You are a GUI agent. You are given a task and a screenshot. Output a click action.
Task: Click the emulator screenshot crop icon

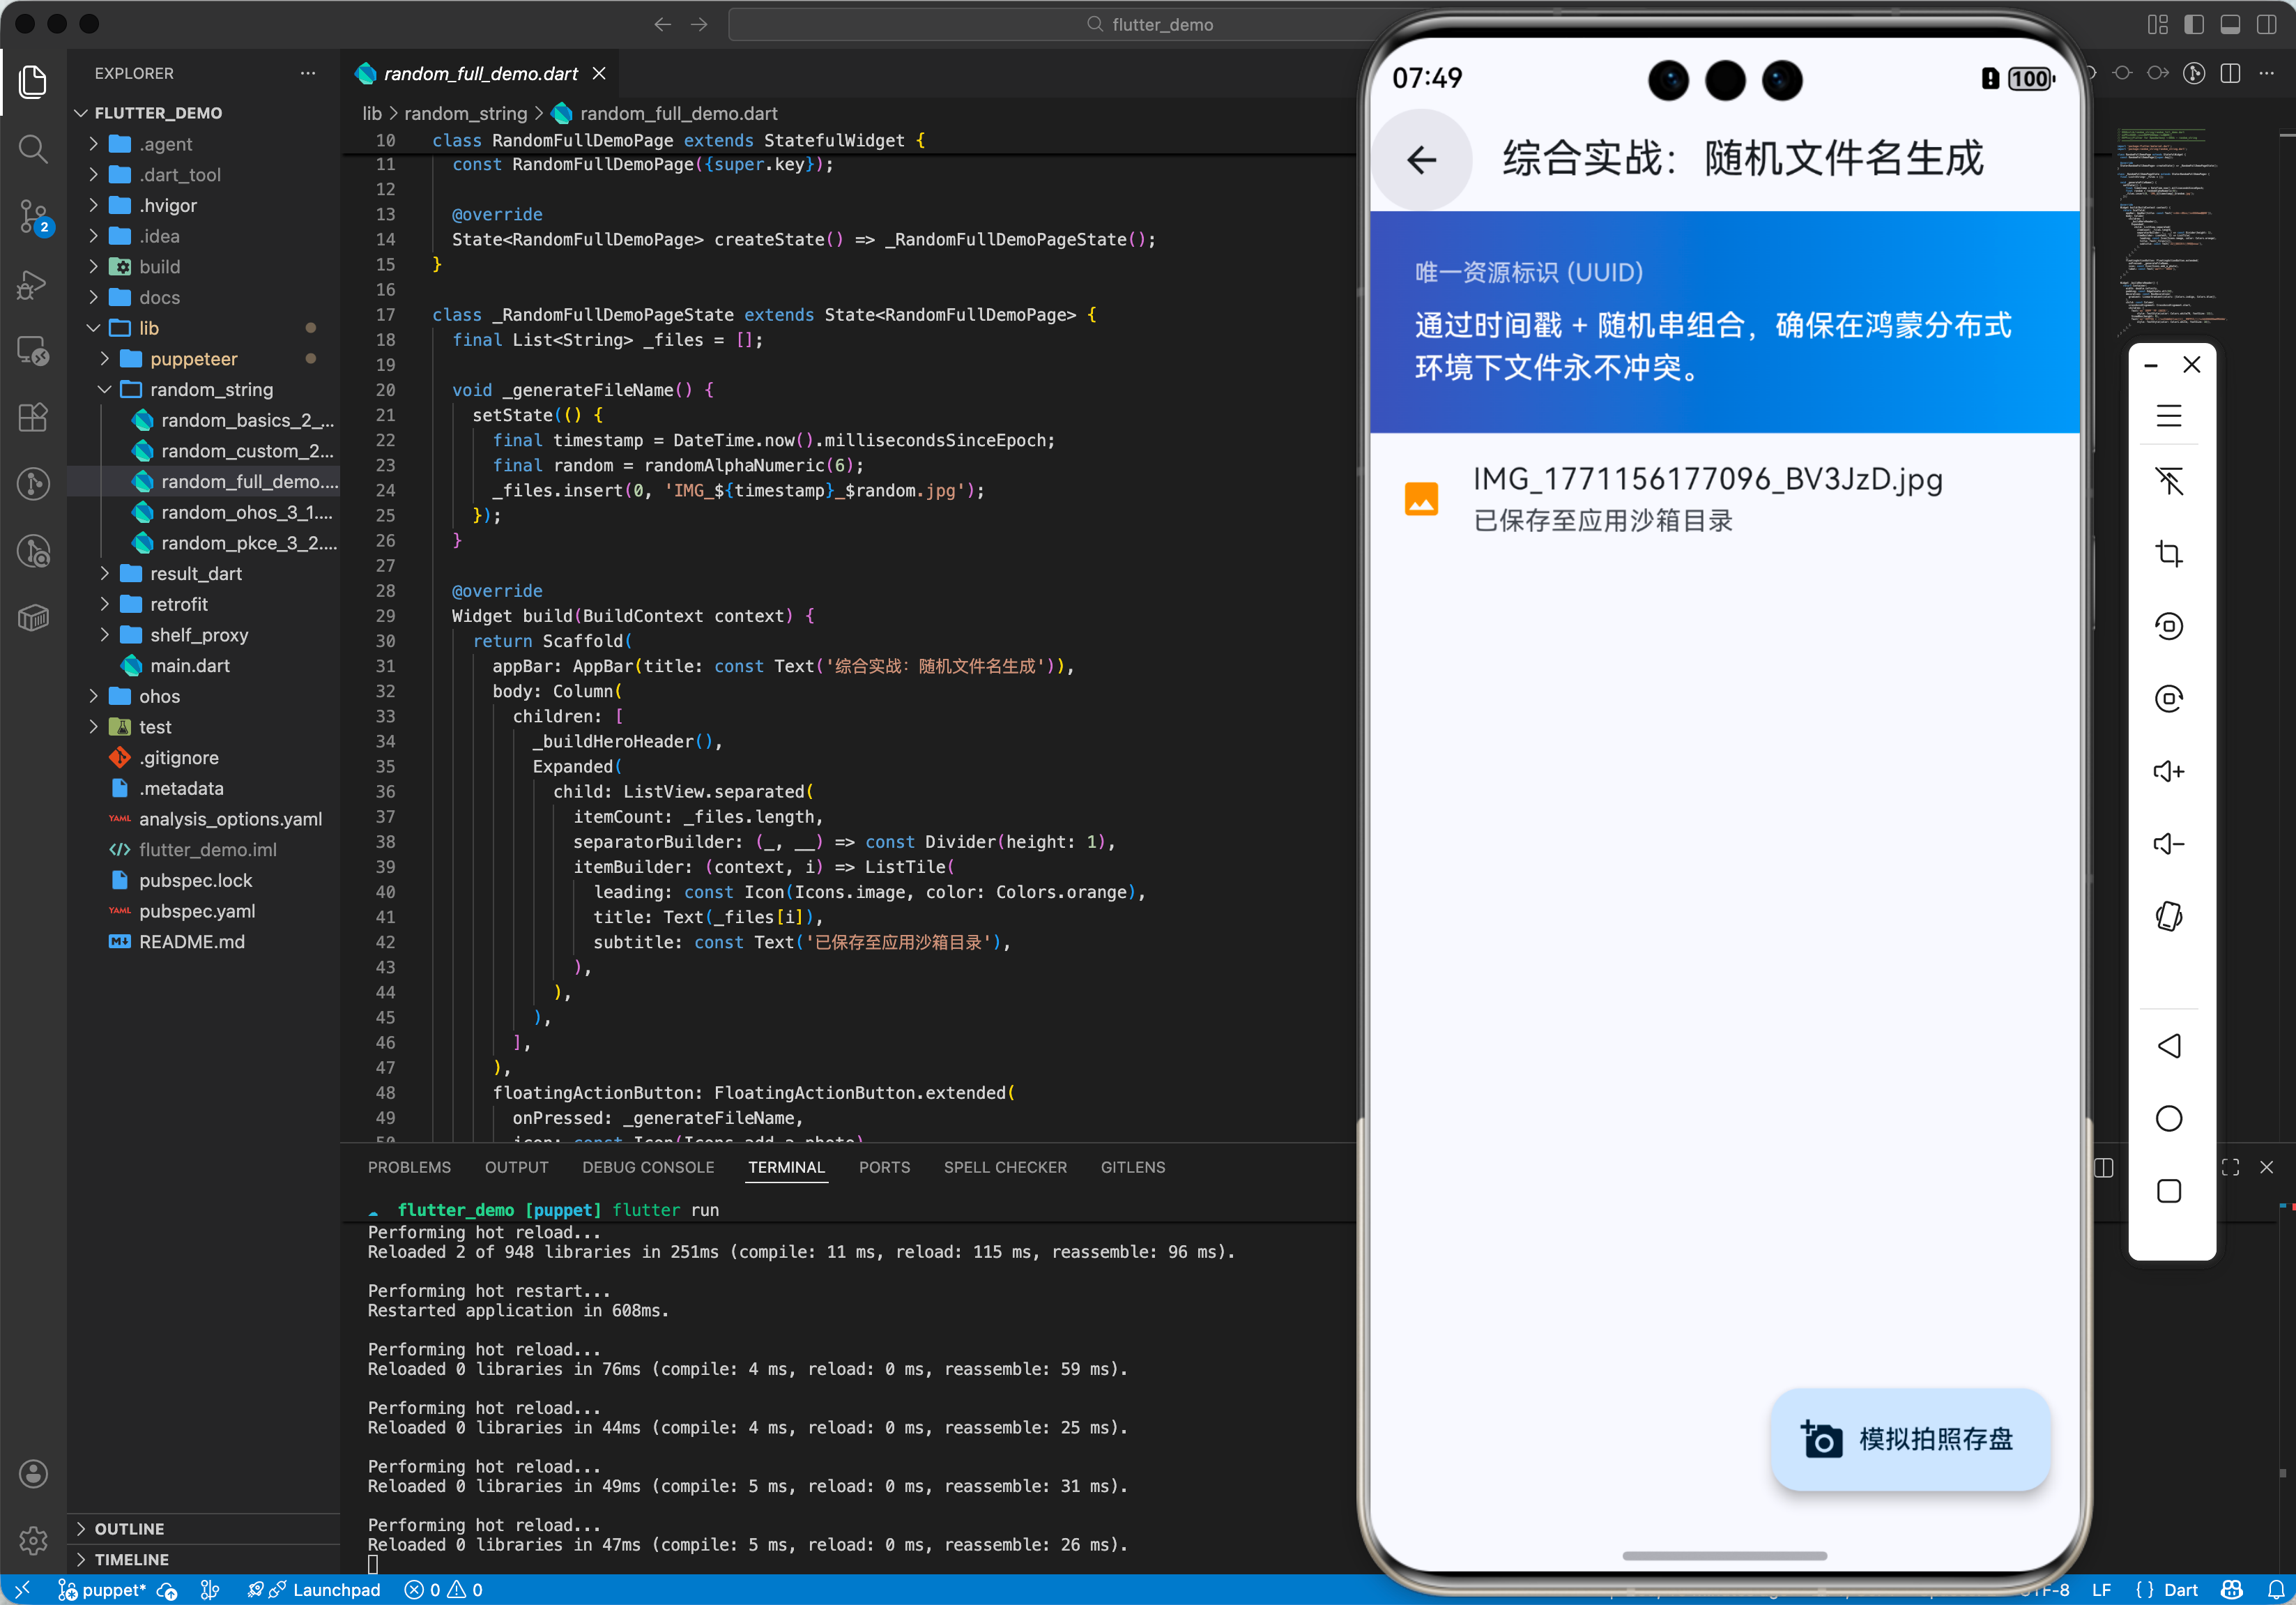click(2168, 553)
